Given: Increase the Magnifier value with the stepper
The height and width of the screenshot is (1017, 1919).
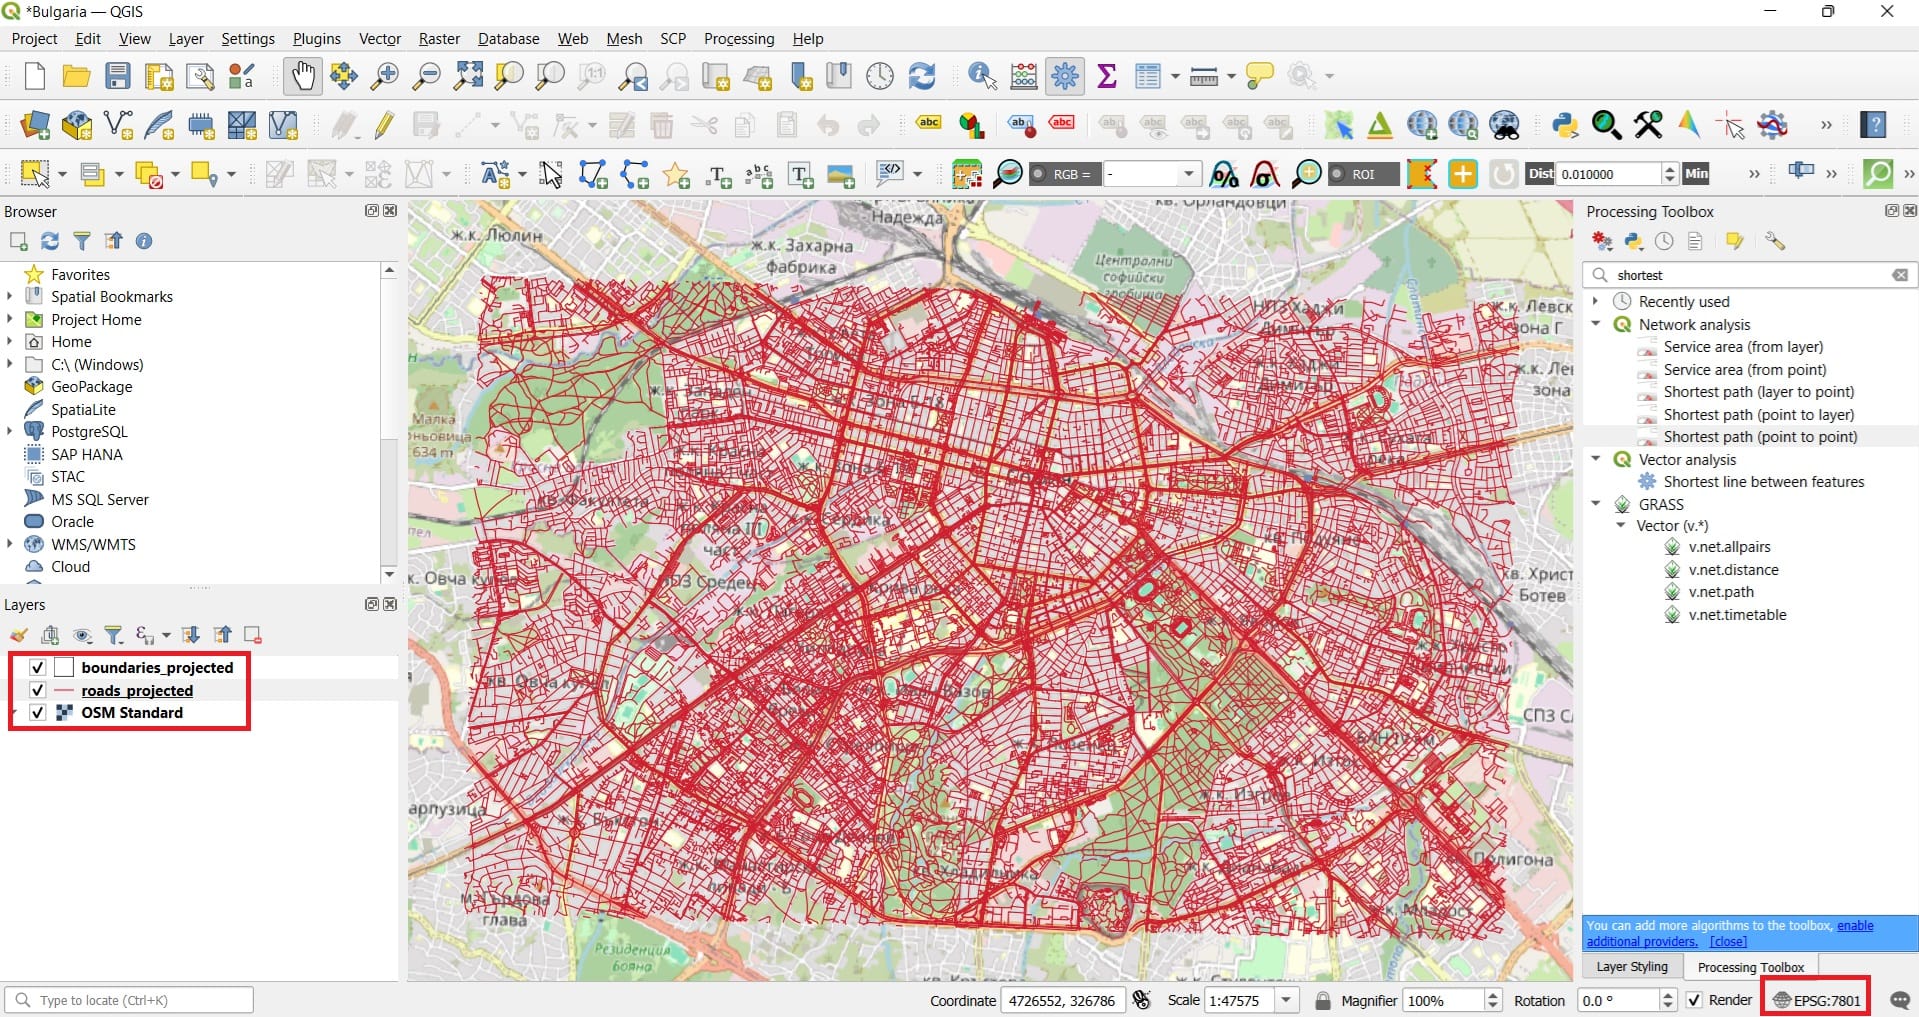Looking at the screenshot, I should pos(1492,994).
